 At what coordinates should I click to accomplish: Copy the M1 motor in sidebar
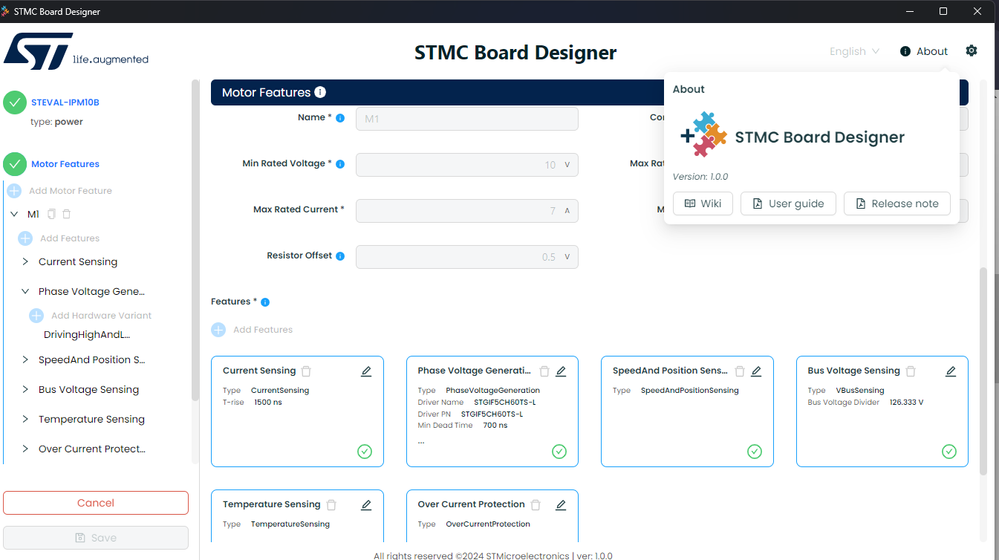pyautogui.click(x=52, y=214)
